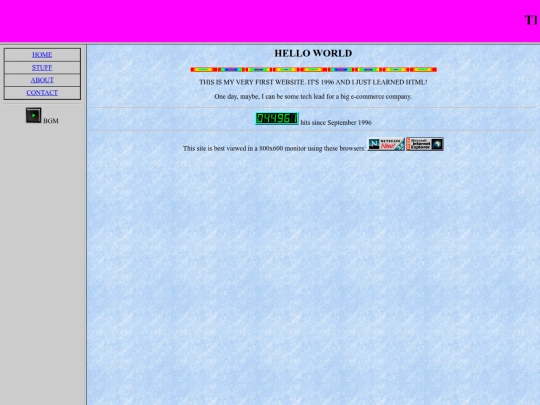The image size is (540, 405).
Task: Click 'This site is best viewed' text
Action: (x=274, y=148)
